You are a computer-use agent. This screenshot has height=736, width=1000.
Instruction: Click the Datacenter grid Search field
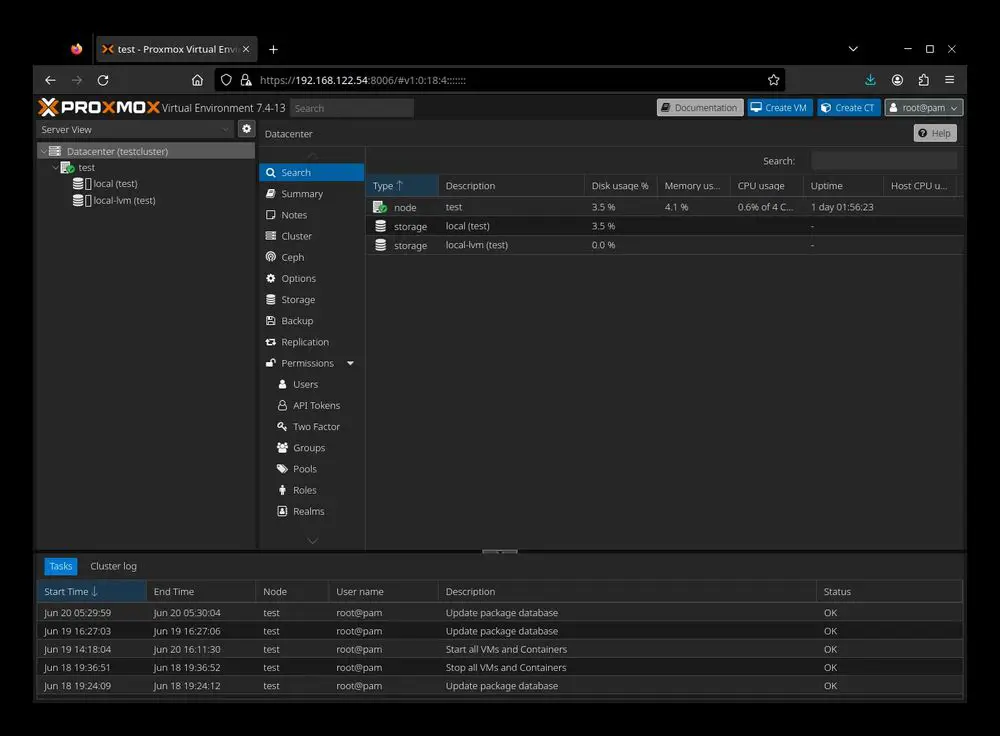click(x=883, y=161)
